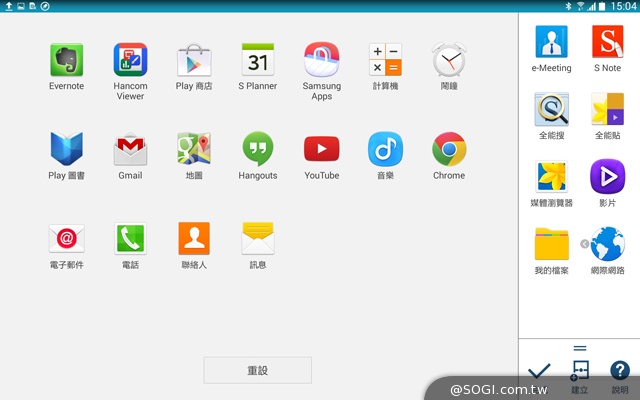Select the Gmail icon

coord(130,149)
